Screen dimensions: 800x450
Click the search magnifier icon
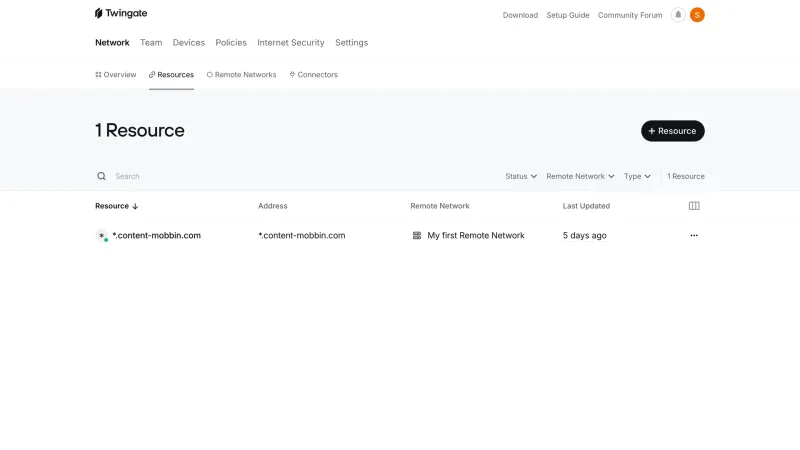(x=102, y=176)
